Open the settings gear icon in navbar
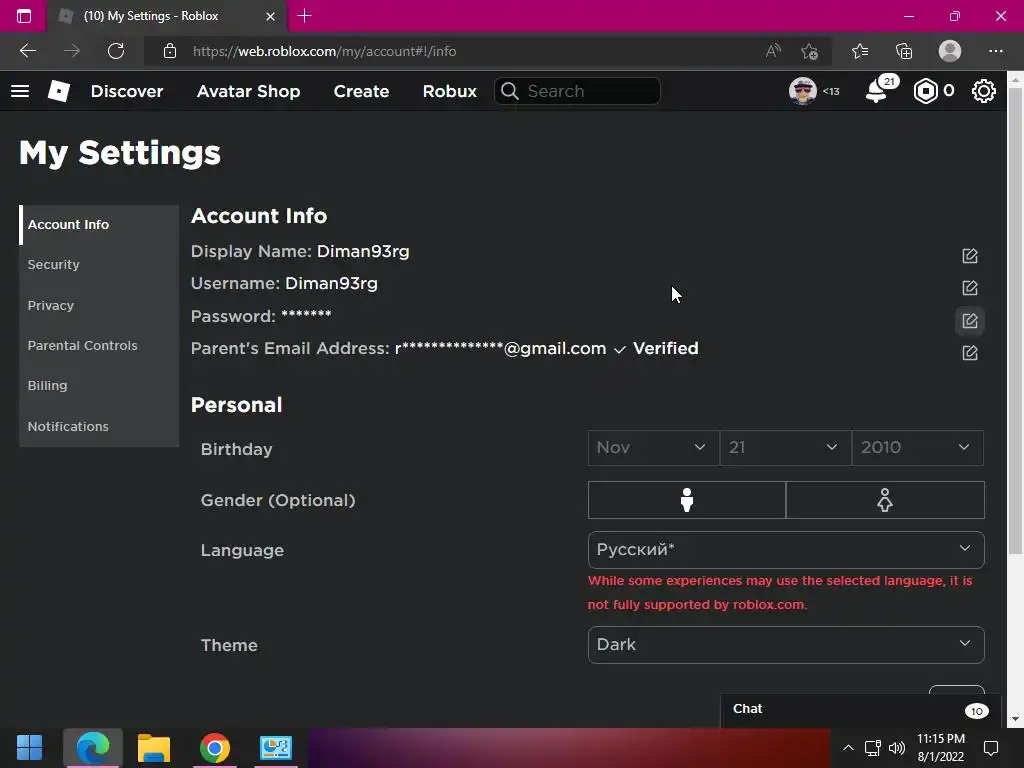The image size is (1024, 768). [x=984, y=91]
